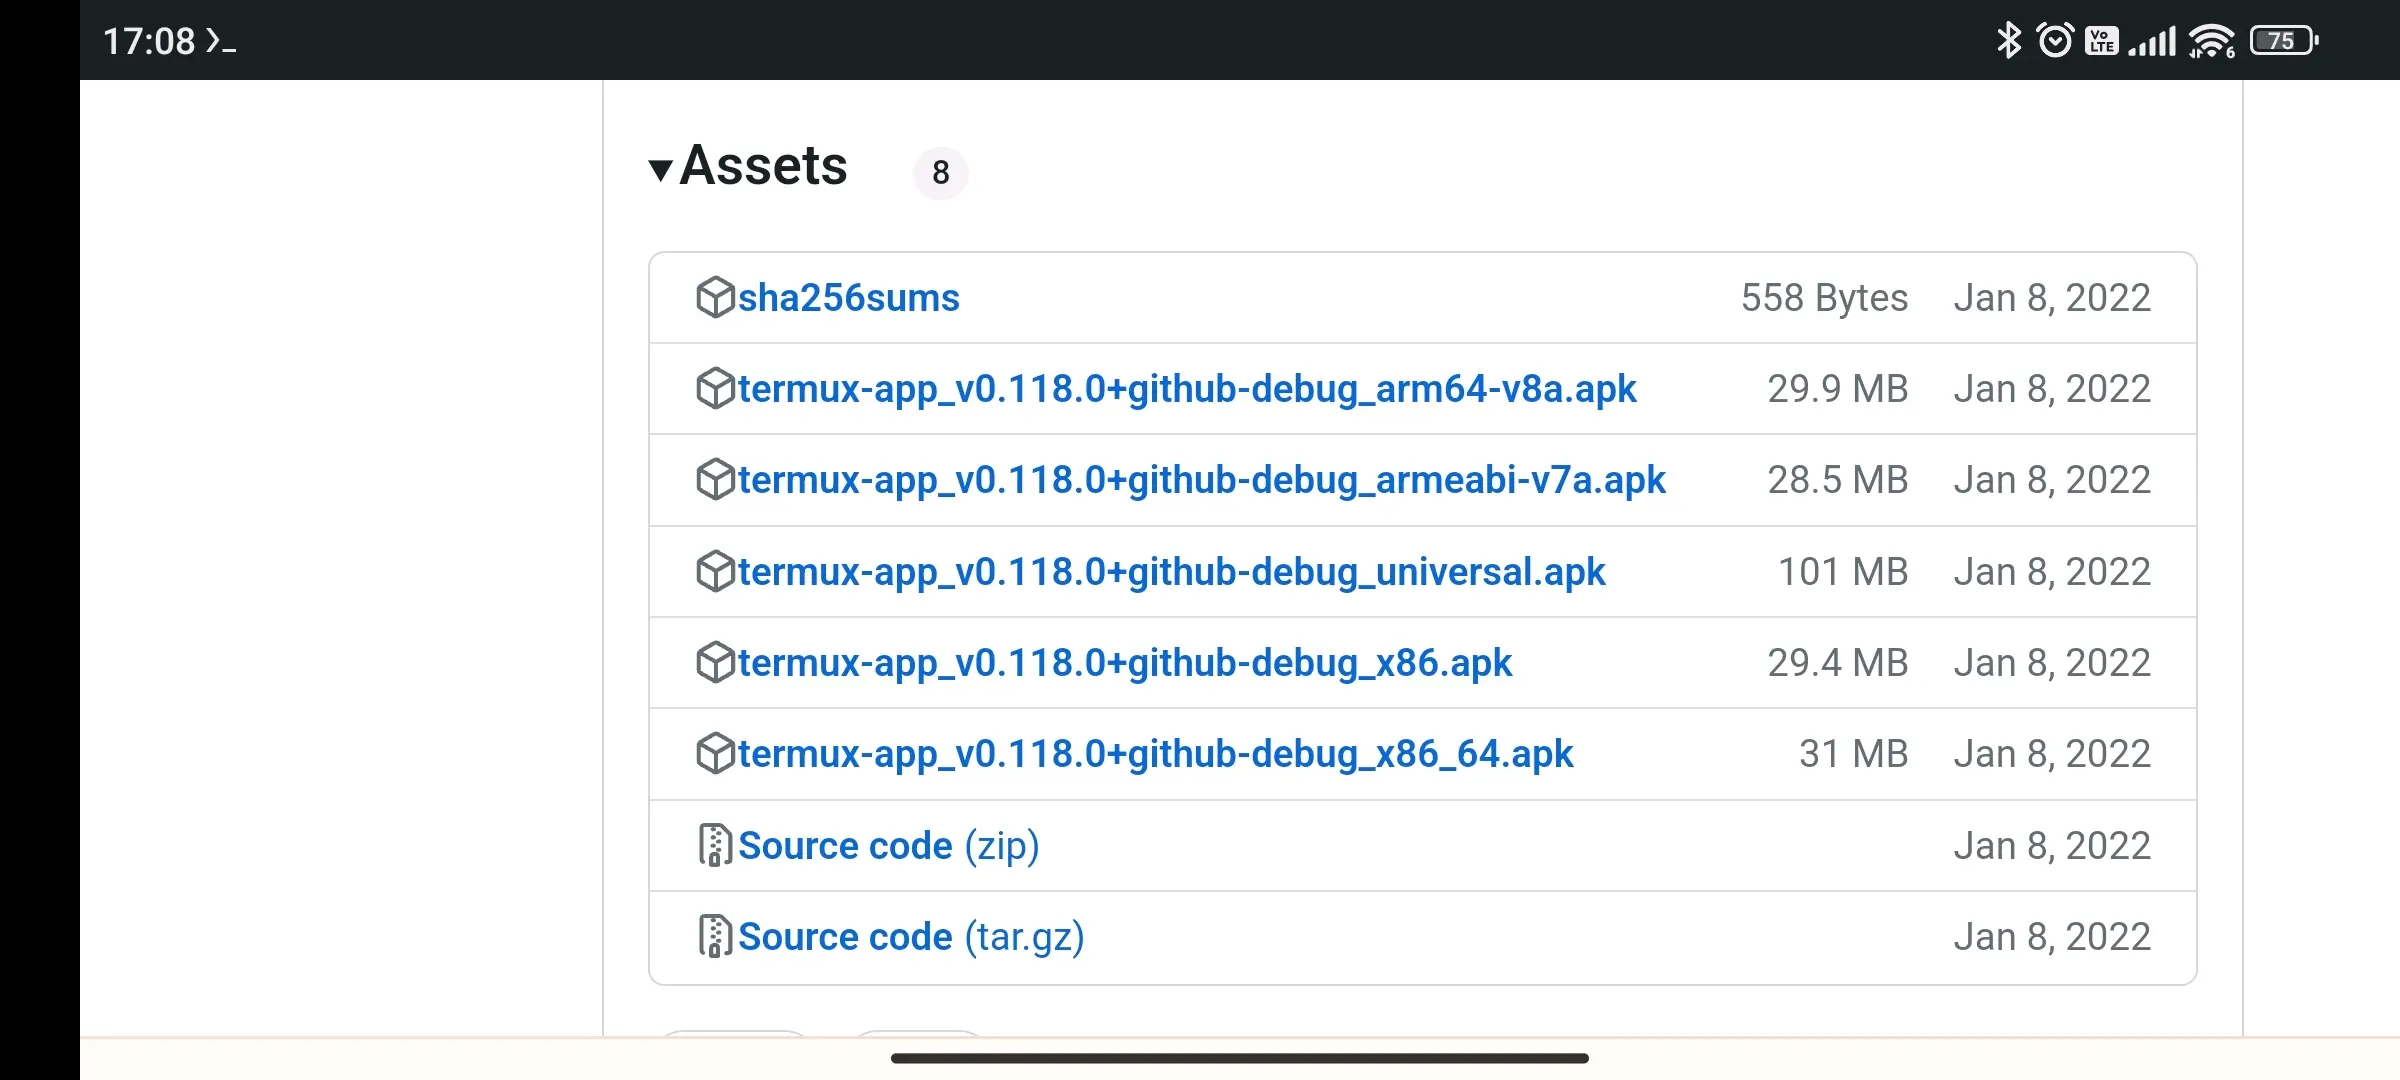Download Source code (zip)

point(889,846)
